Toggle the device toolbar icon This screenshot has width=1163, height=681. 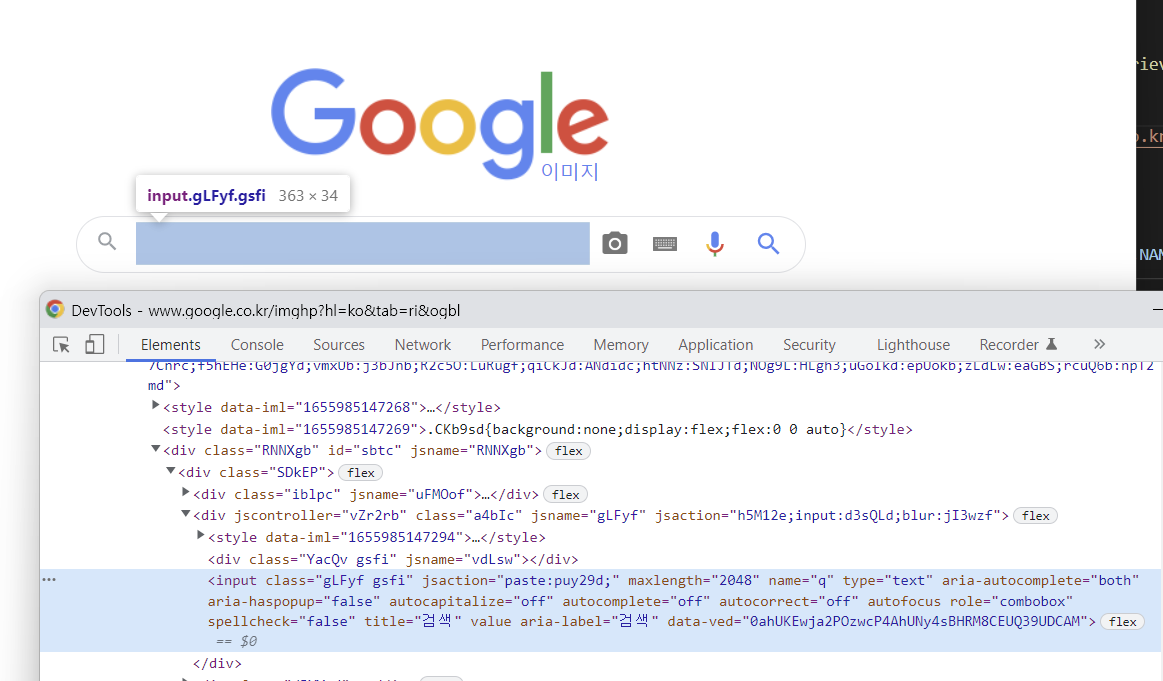pyautogui.click(x=94, y=344)
